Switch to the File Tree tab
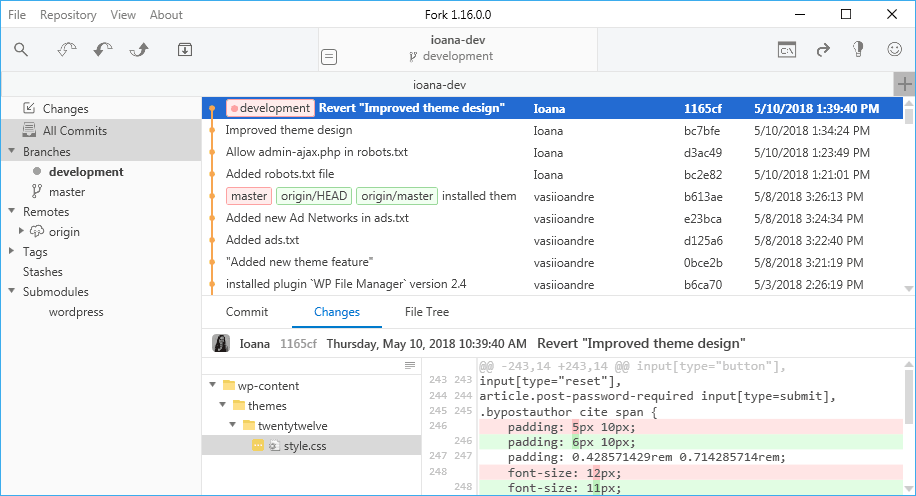 (426, 311)
